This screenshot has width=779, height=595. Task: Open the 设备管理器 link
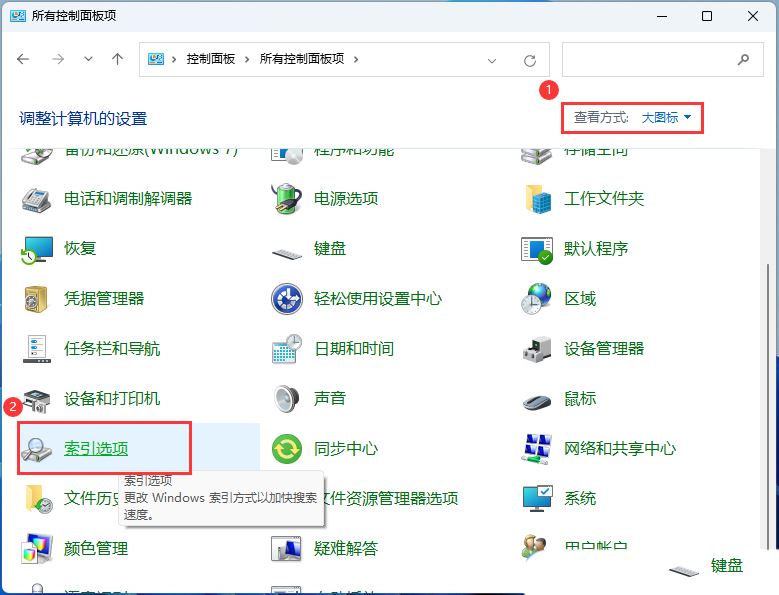[604, 349]
